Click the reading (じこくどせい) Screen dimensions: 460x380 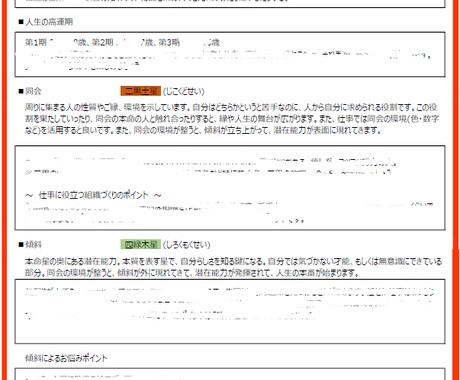tap(184, 91)
